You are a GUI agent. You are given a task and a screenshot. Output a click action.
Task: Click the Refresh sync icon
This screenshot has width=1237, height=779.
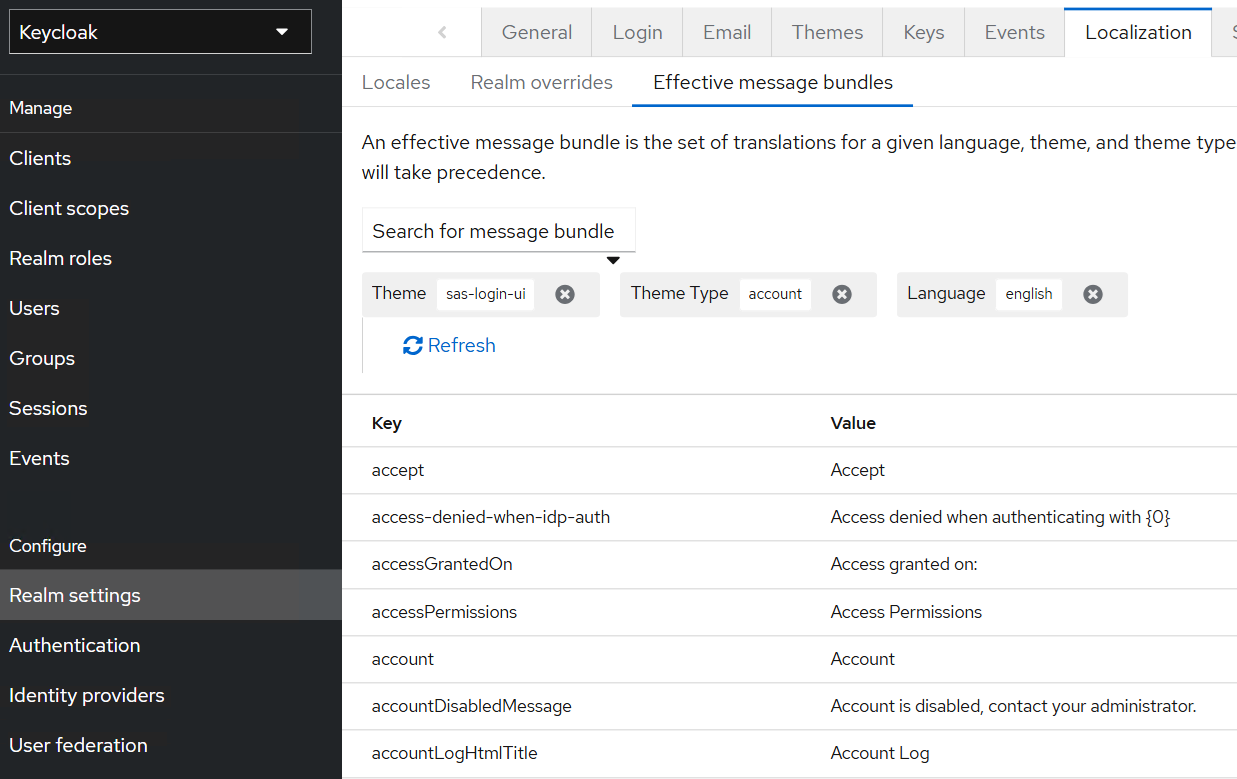click(412, 346)
